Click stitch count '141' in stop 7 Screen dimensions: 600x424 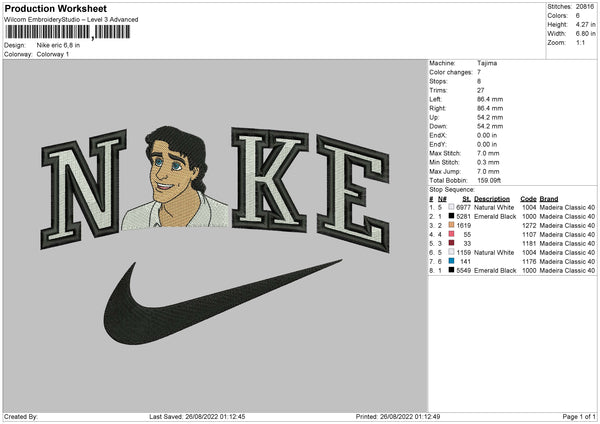(465, 261)
